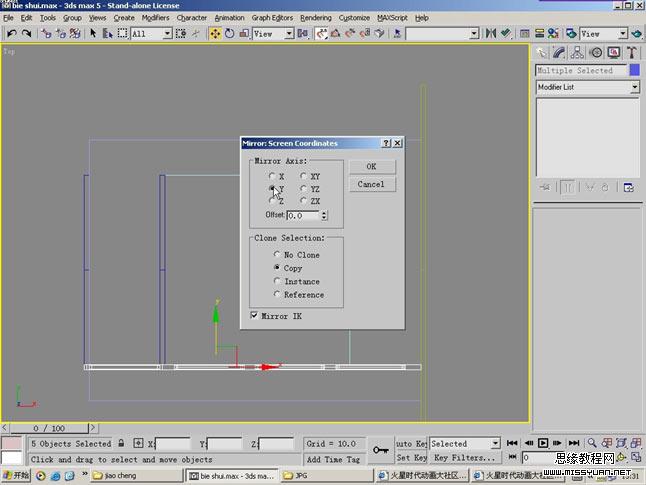Open the selection filter All dropdown
Screen dimensions: 646x485
(x=167, y=33)
